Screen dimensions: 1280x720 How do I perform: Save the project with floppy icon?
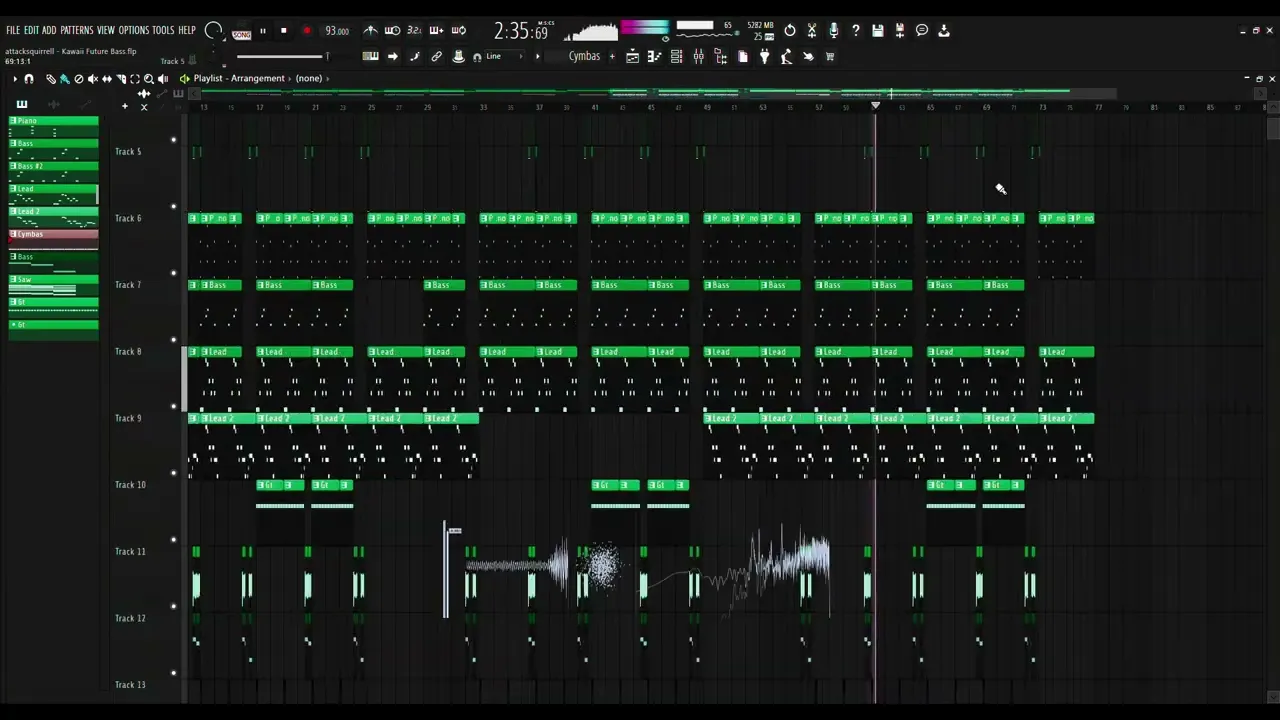pyautogui.click(x=878, y=31)
